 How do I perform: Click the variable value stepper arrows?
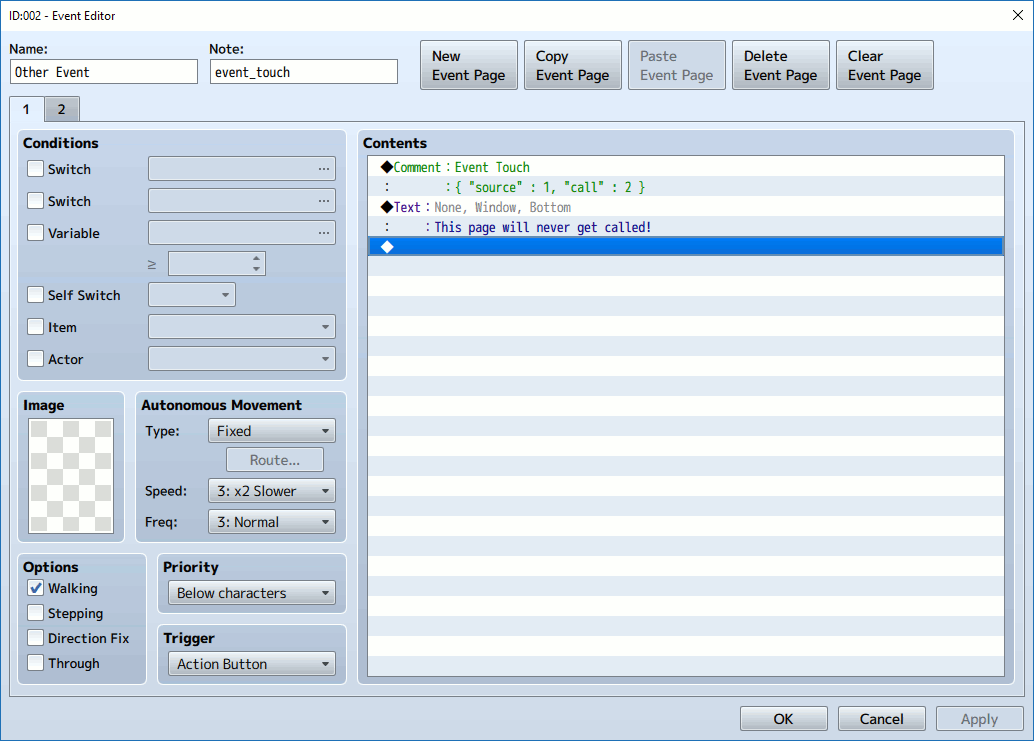[257, 264]
